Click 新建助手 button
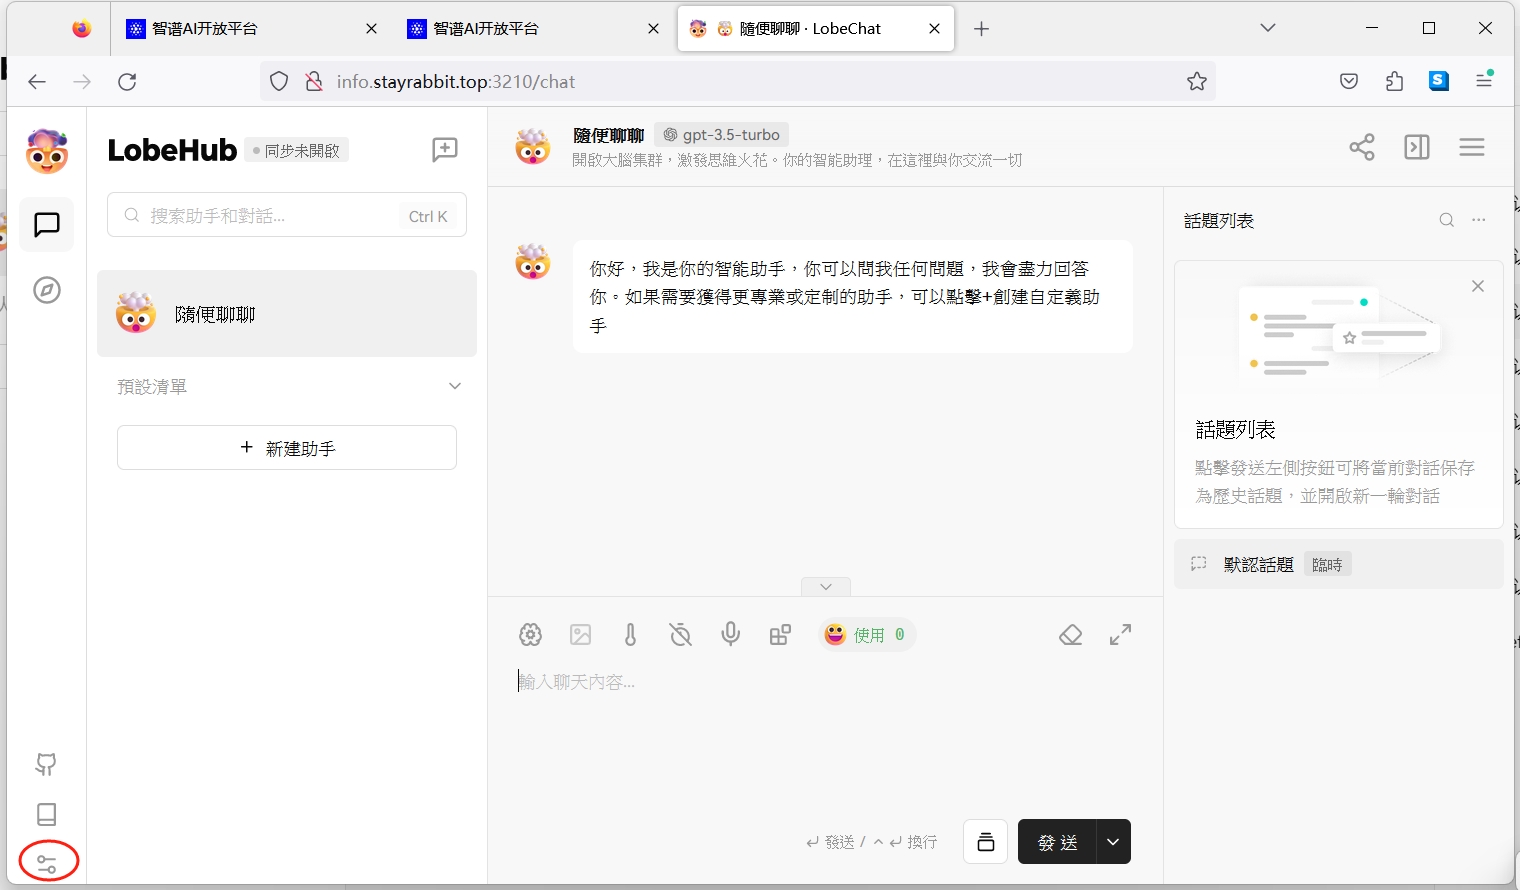 287,448
